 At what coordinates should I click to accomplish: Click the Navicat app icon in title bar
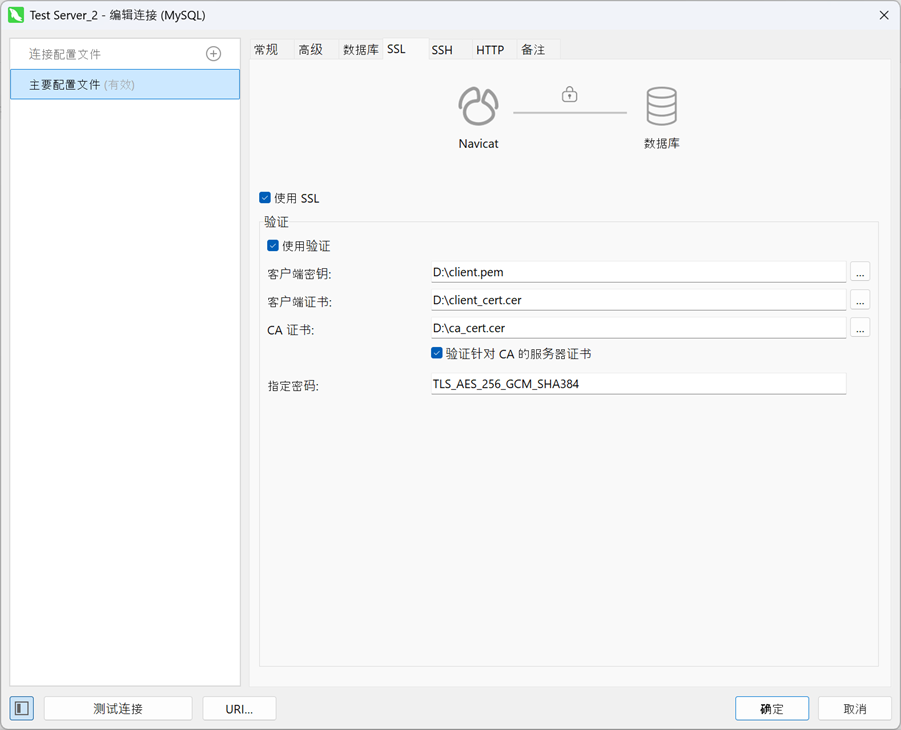click(x=16, y=15)
